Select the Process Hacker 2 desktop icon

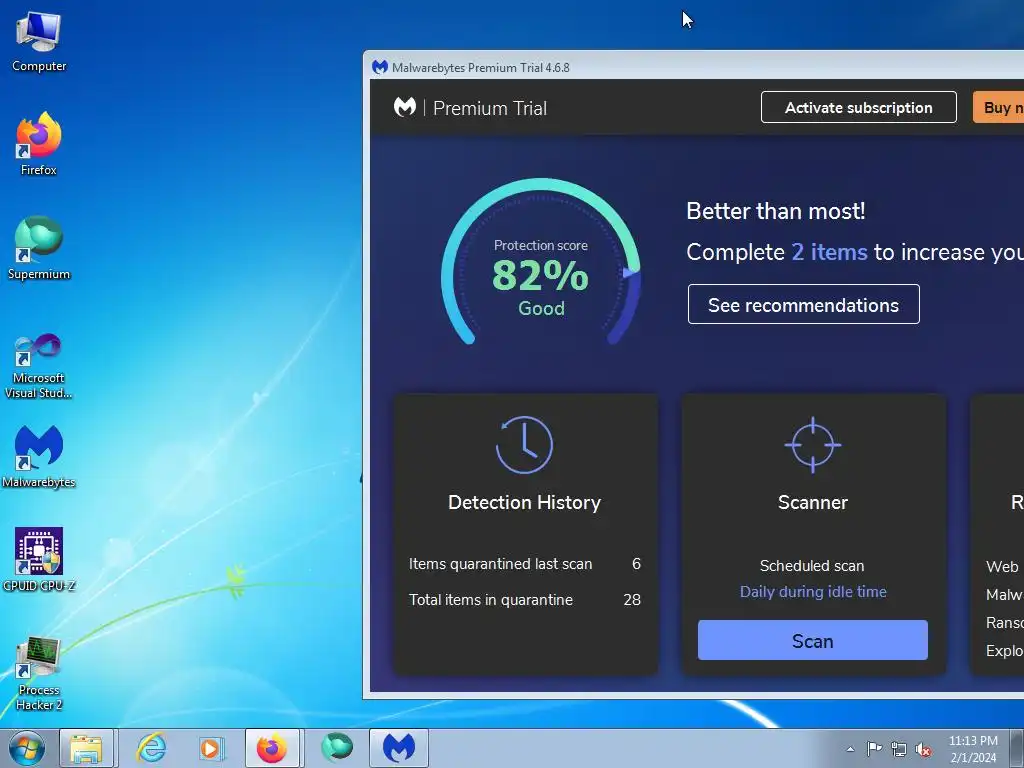coord(39,674)
